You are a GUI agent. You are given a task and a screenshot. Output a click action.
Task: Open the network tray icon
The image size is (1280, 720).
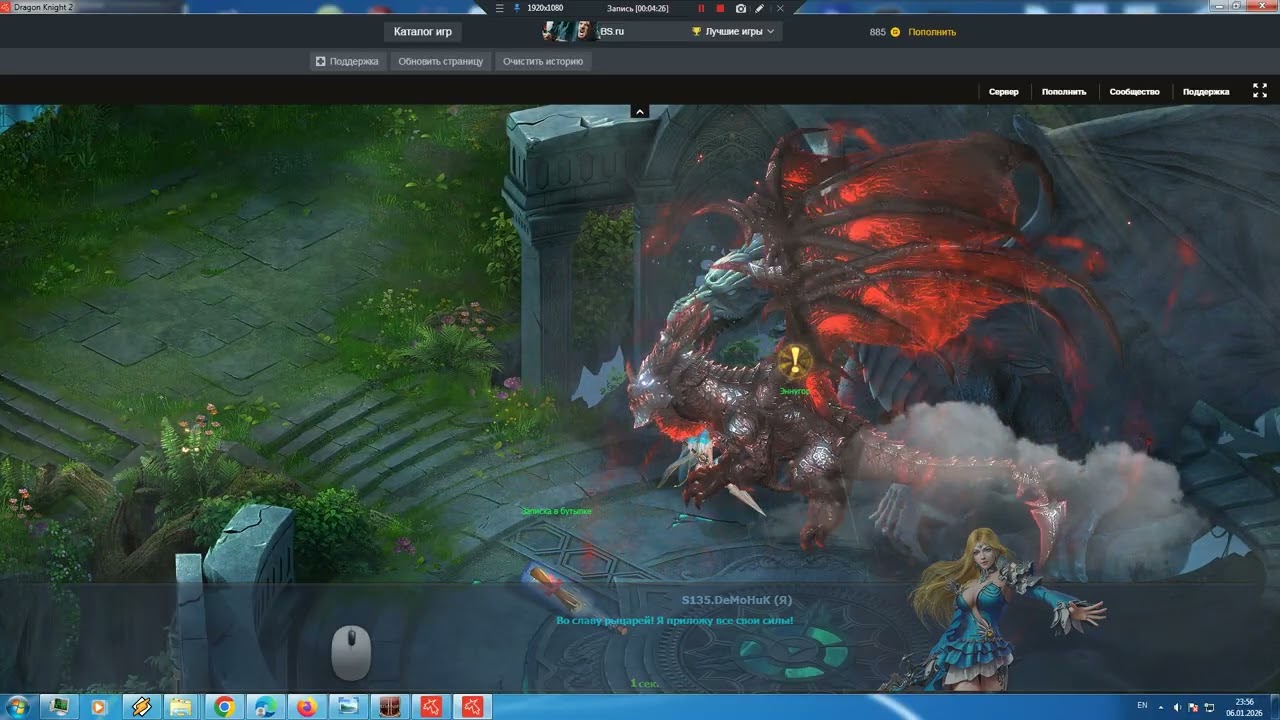coord(1209,707)
